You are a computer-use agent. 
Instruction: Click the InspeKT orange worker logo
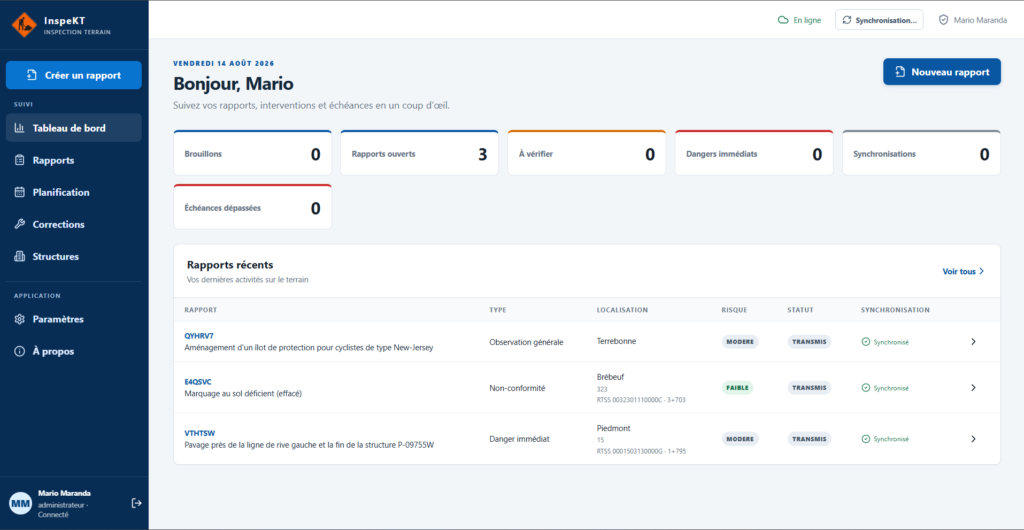coord(24,25)
